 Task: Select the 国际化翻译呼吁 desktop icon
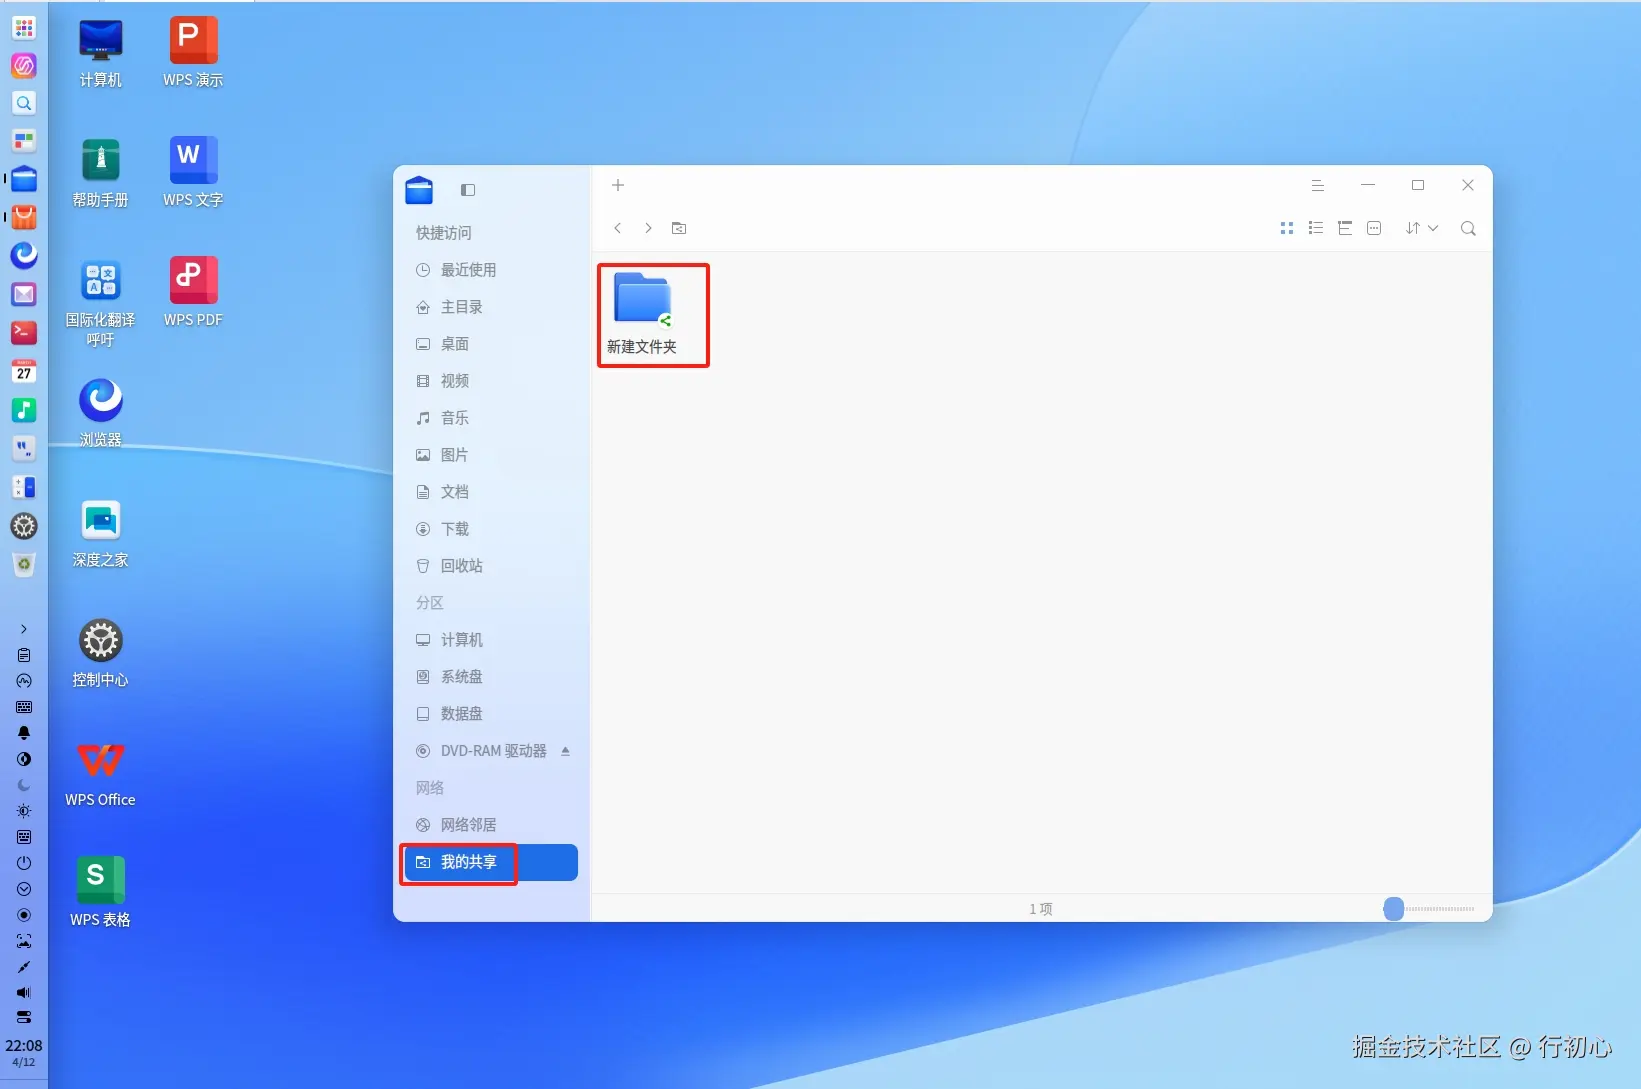tap(101, 303)
